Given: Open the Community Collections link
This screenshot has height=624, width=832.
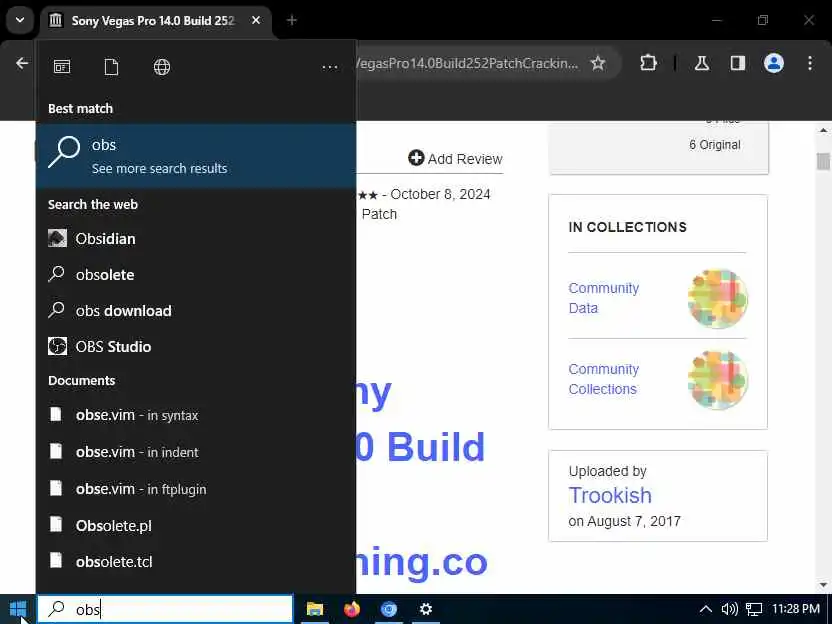Looking at the screenshot, I should 604,379.
